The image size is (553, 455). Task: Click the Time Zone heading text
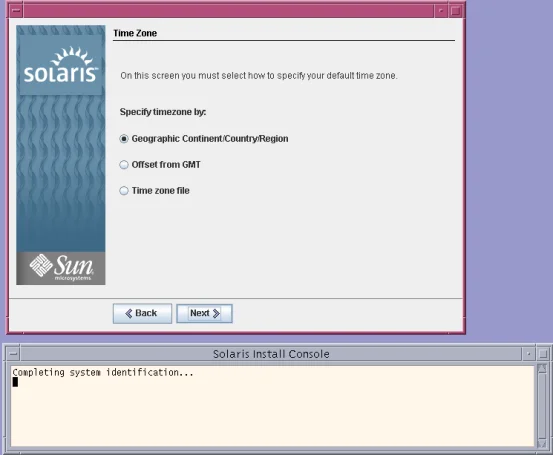[135, 33]
